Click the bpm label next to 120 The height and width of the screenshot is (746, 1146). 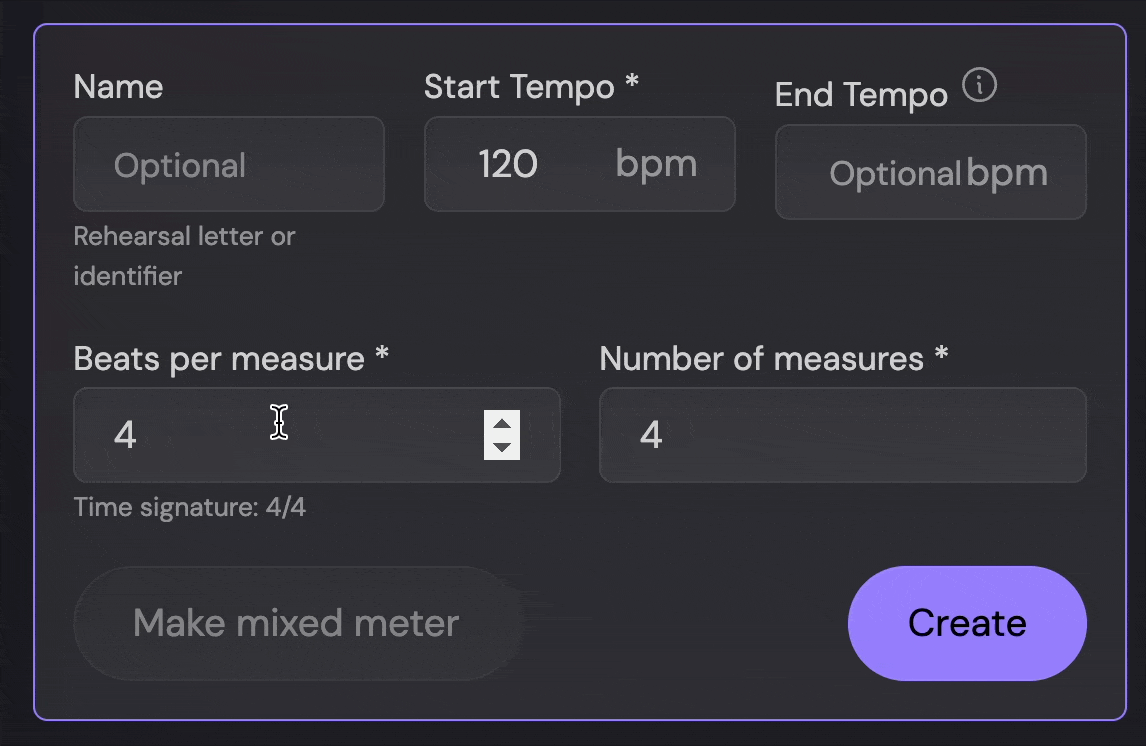pyautogui.click(x=656, y=164)
